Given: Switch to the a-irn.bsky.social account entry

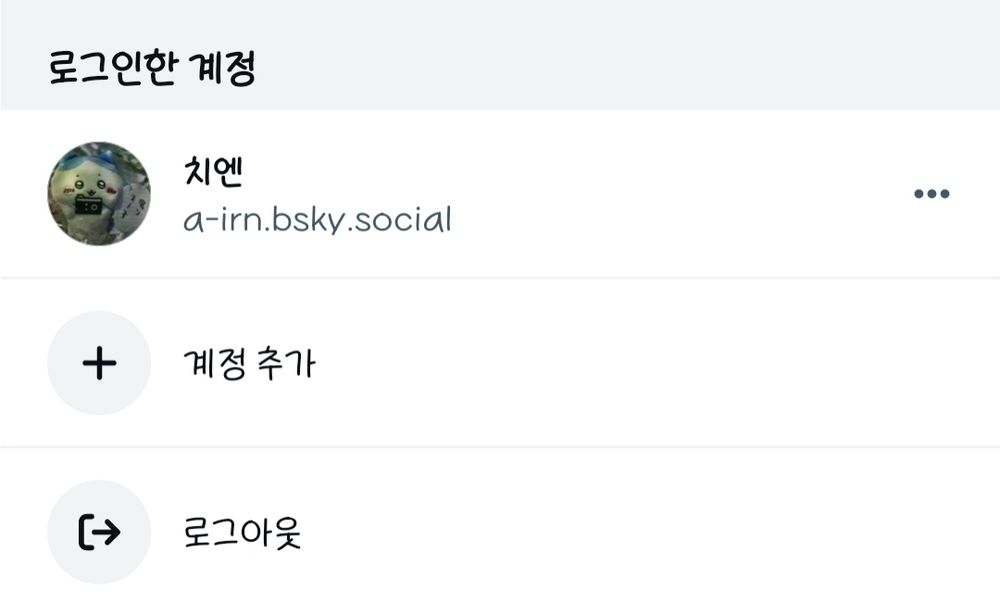Looking at the screenshot, I should point(500,193).
